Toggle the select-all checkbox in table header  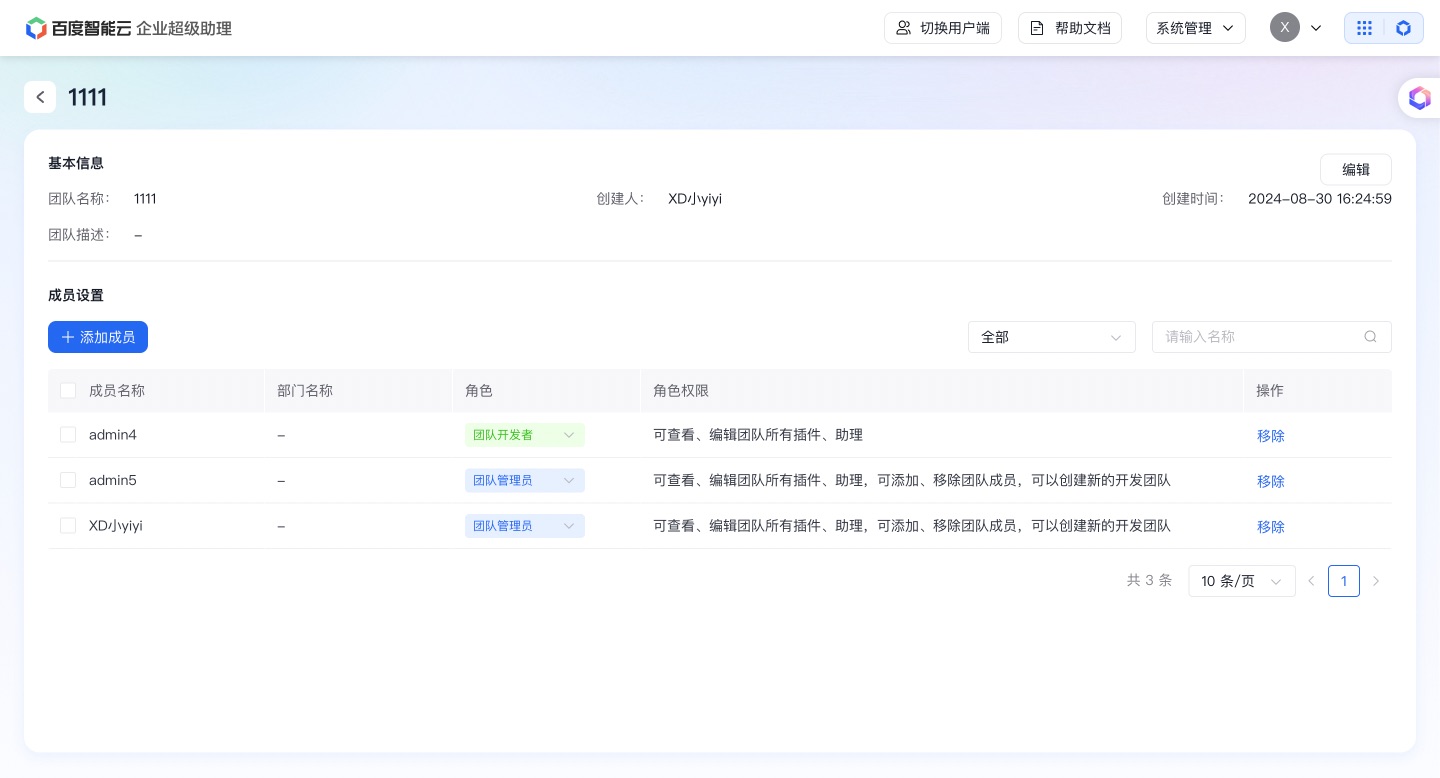tap(68, 391)
